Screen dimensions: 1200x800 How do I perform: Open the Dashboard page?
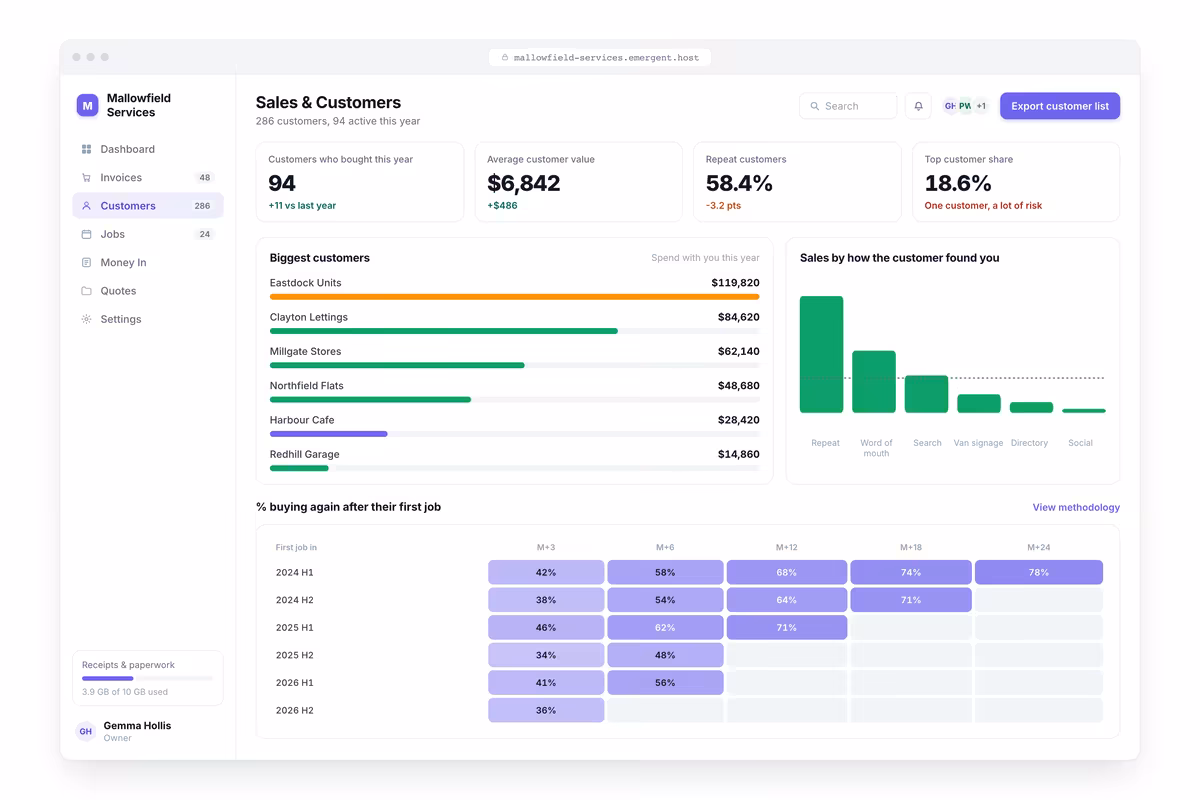click(148, 149)
